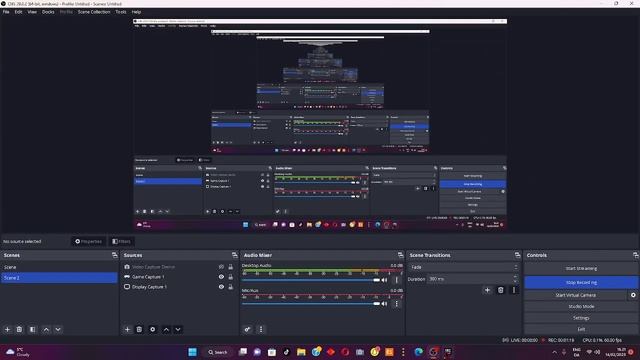Image resolution: width=640 pixels, height=360 pixels.
Task: Pop out the Audio Mixer dock
Action: coord(400,255)
